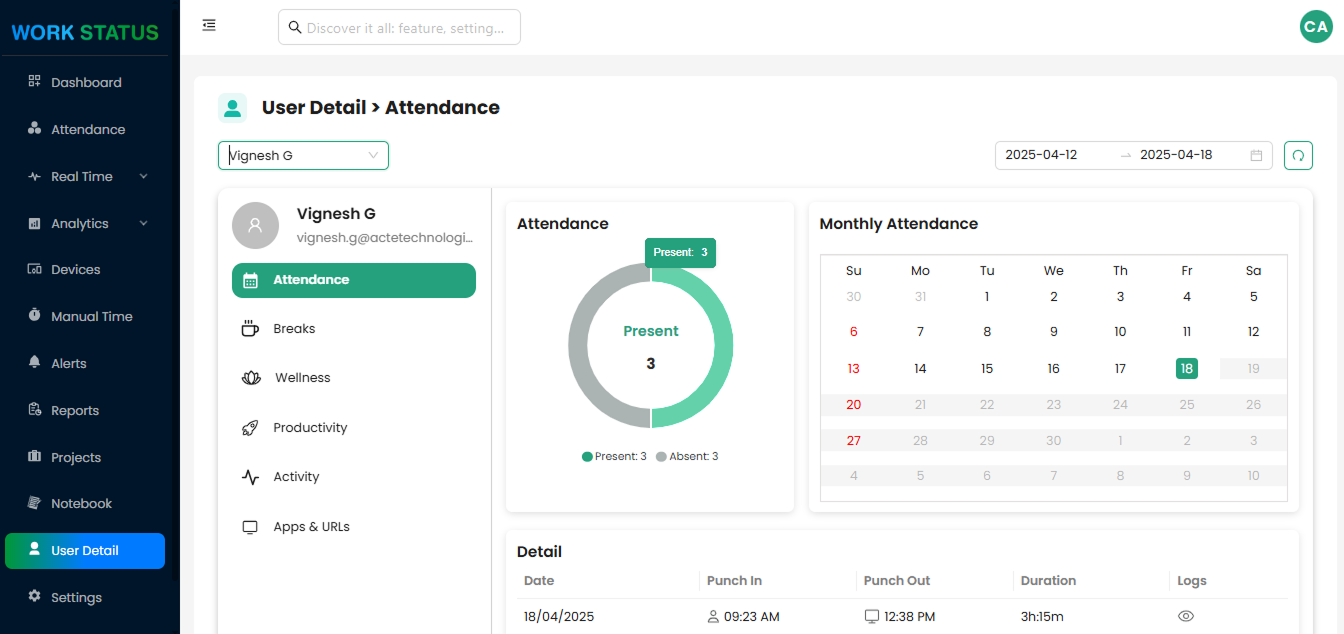
Task: Select day 15 in the calendar
Action: (x=987, y=368)
